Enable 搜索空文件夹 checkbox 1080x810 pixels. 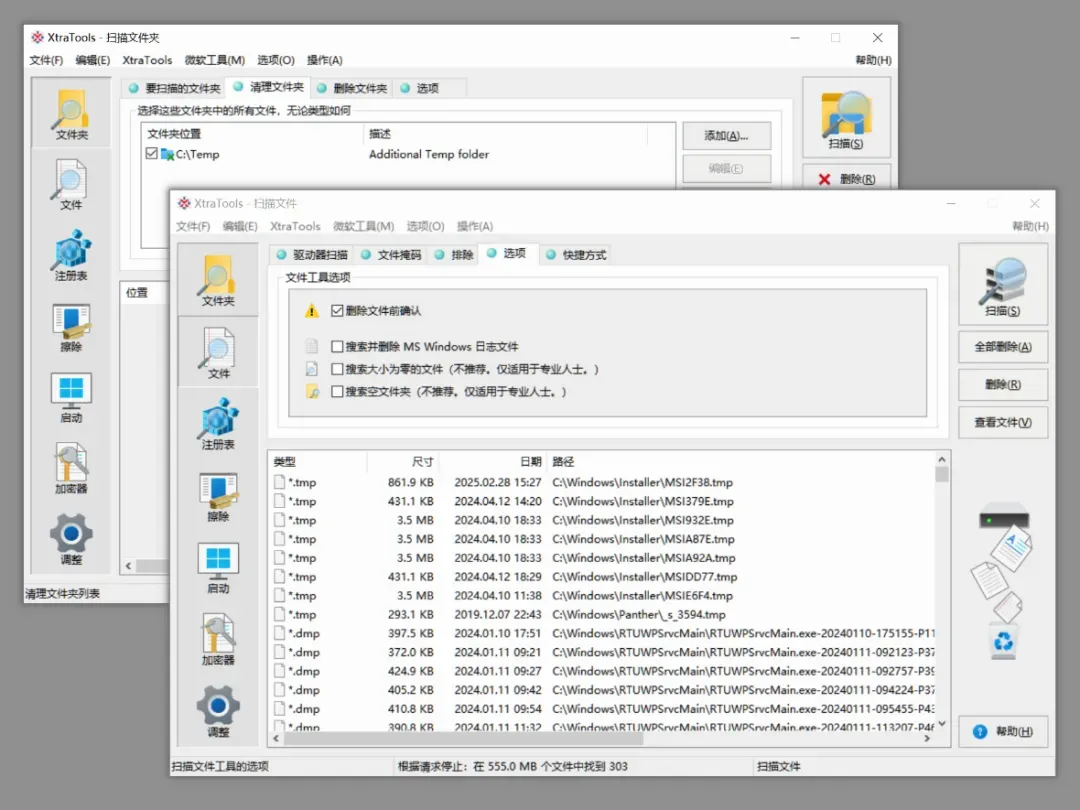point(337,391)
